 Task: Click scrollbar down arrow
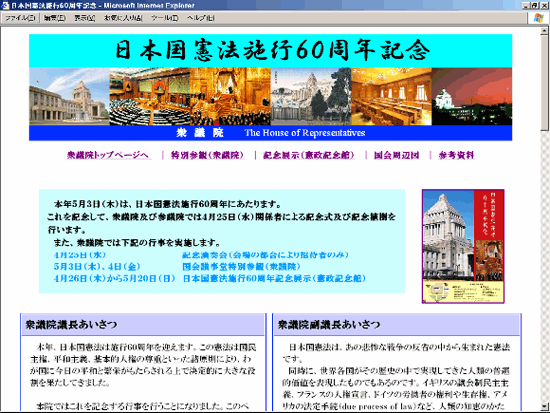(x=544, y=406)
